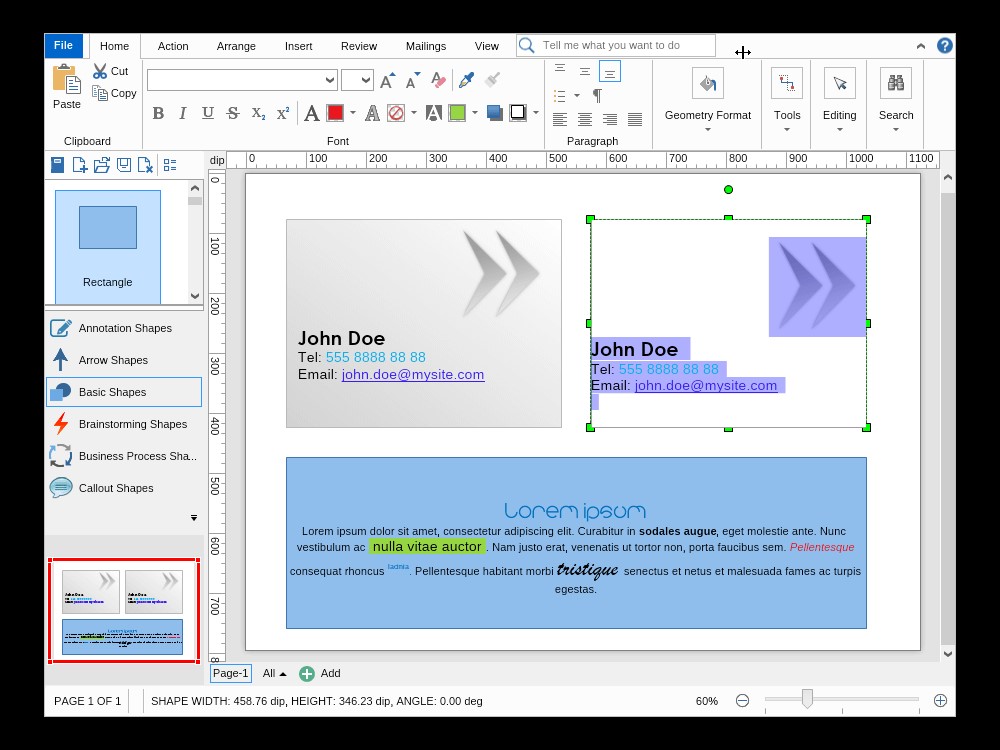Zoom in with the plus circle icon

940,701
